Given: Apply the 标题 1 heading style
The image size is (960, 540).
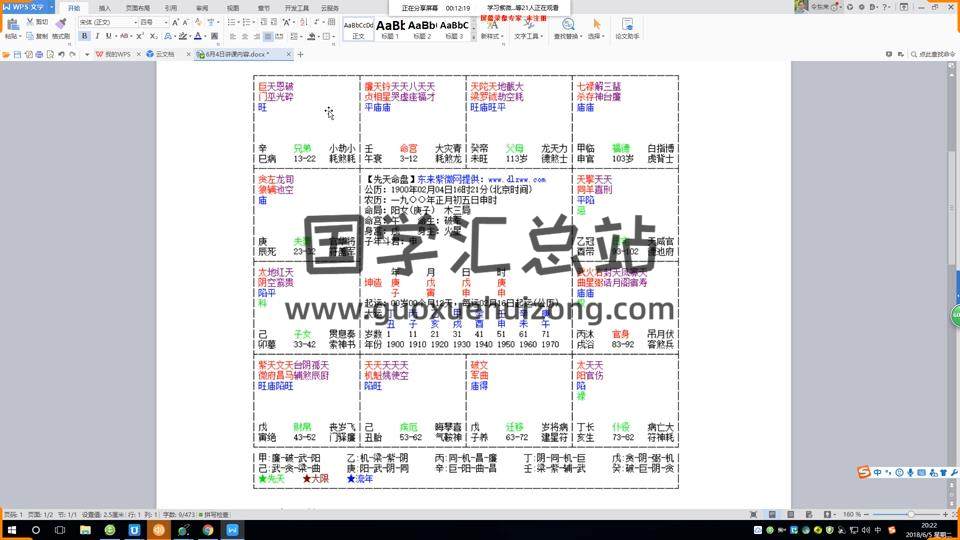Looking at the screenshot, I should coord(390,28).
